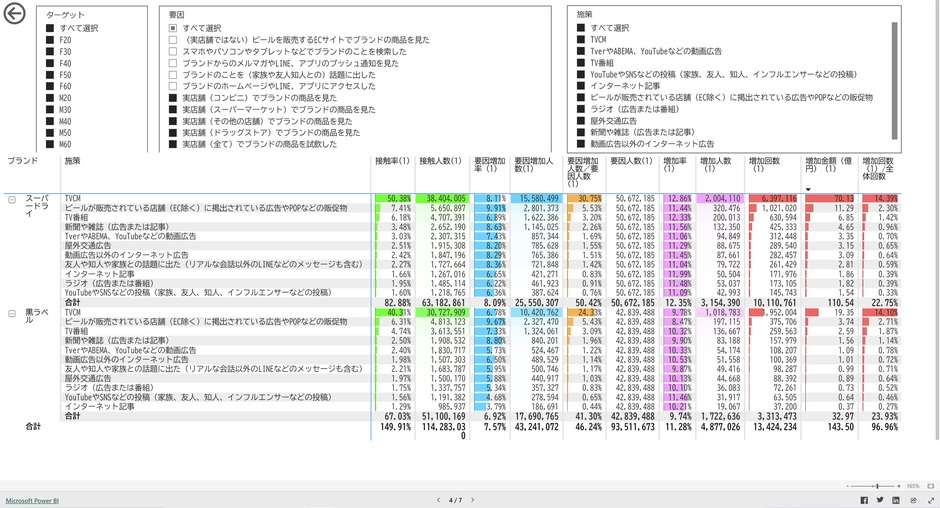Click the ブランド column header
940x508 pixels.
point(23,161)
